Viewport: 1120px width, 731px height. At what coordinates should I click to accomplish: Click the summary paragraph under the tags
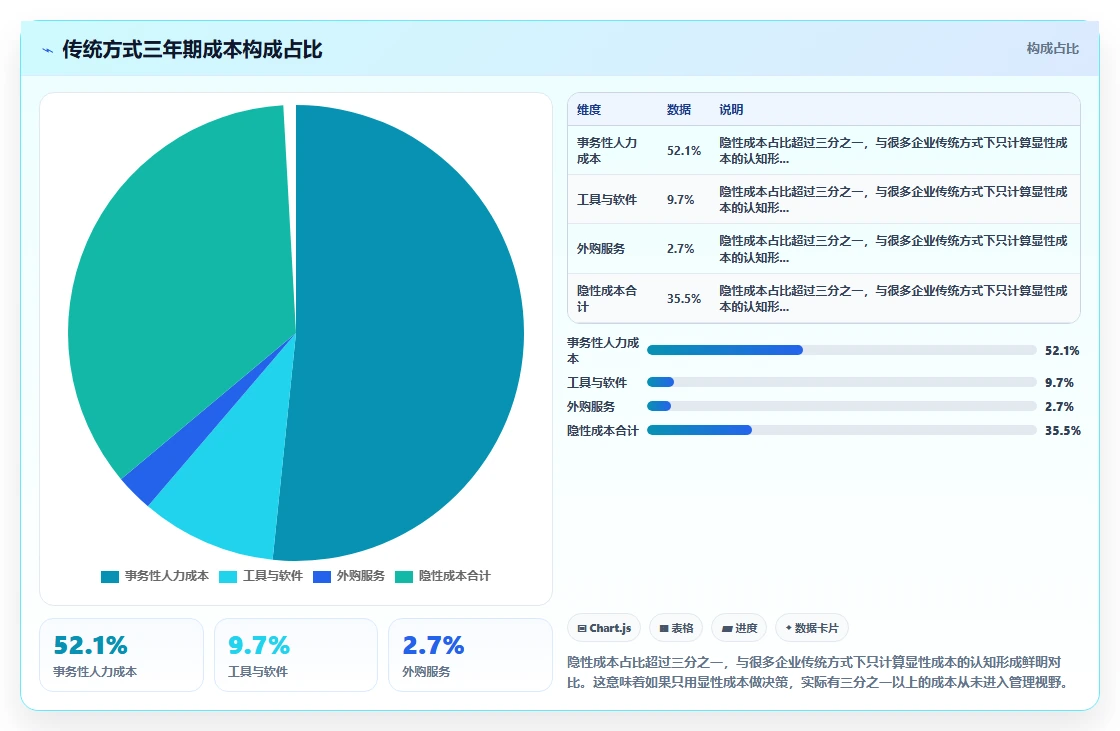point(820,672)
